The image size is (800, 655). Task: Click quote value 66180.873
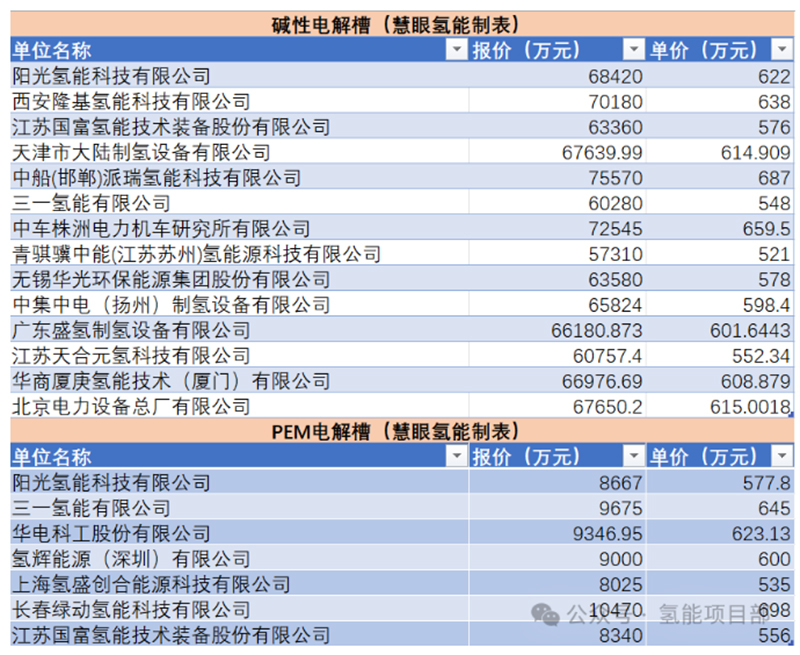[x=596, y=331]
